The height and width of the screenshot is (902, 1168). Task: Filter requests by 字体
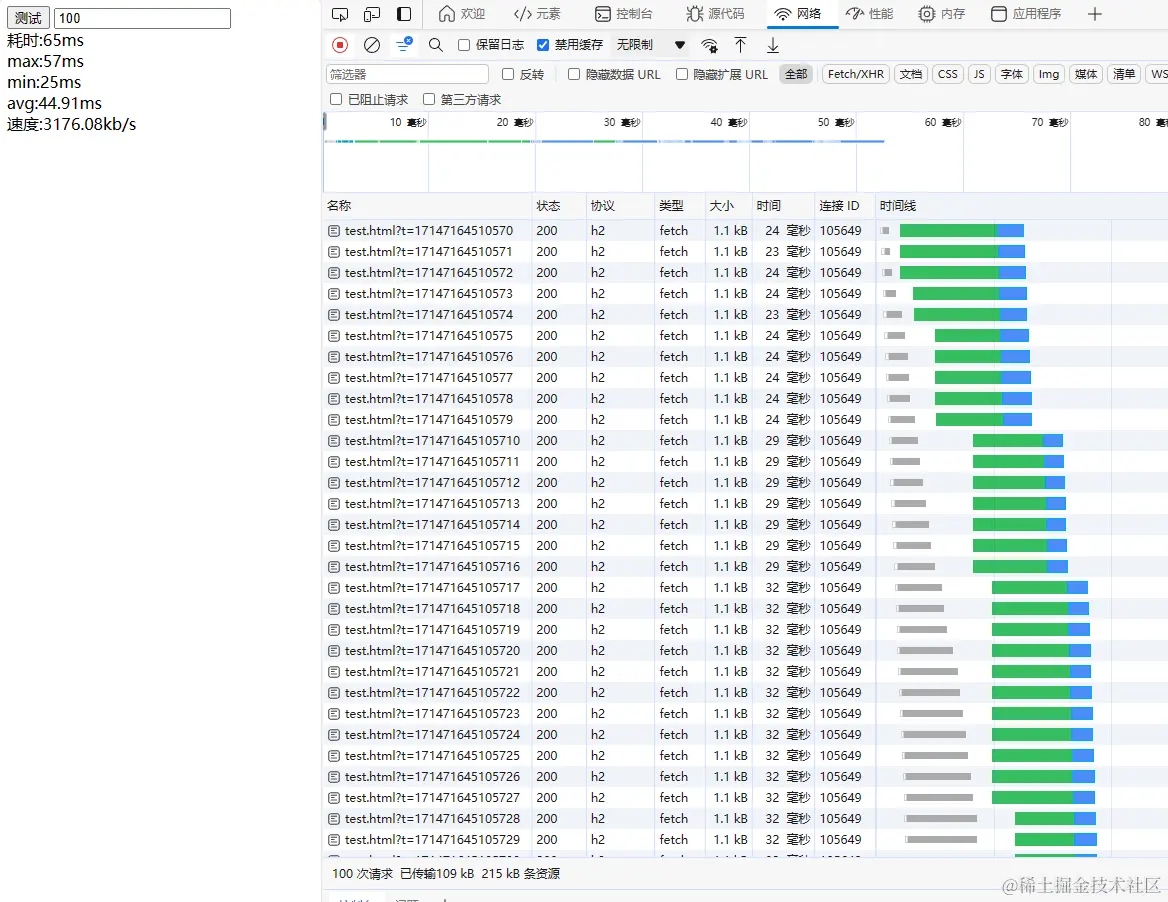[1012, 74]
